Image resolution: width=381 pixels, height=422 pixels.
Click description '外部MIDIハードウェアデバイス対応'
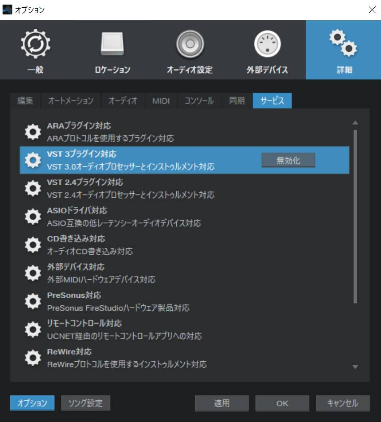[x=101, y=279]
